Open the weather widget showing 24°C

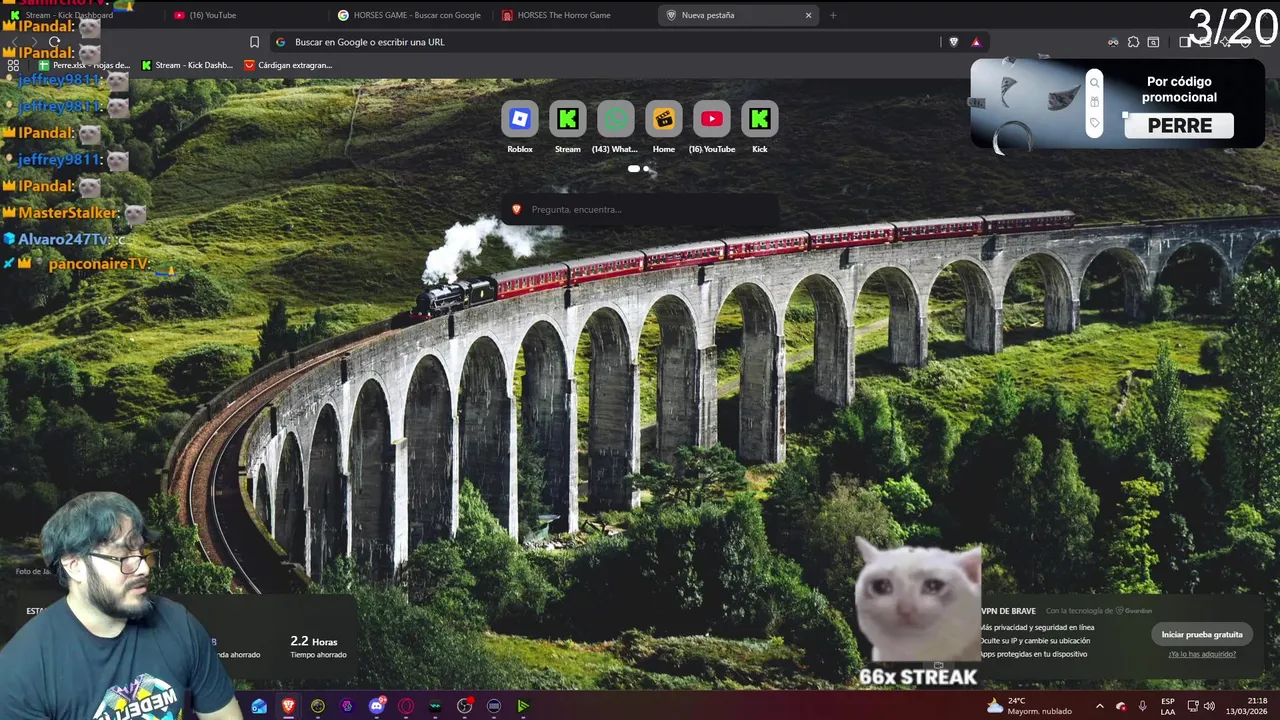1029,706
